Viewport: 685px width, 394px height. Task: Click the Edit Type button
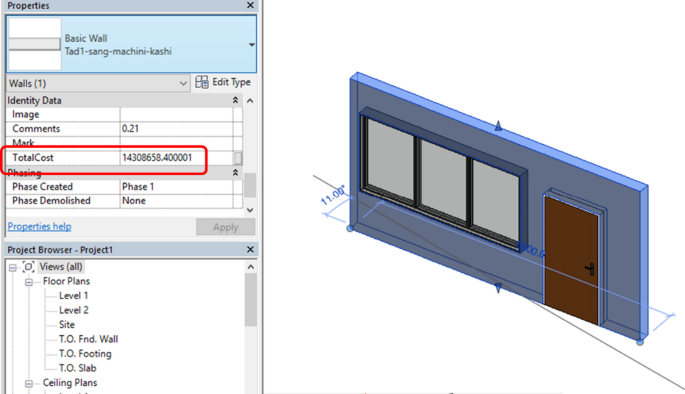pos(223,82)
